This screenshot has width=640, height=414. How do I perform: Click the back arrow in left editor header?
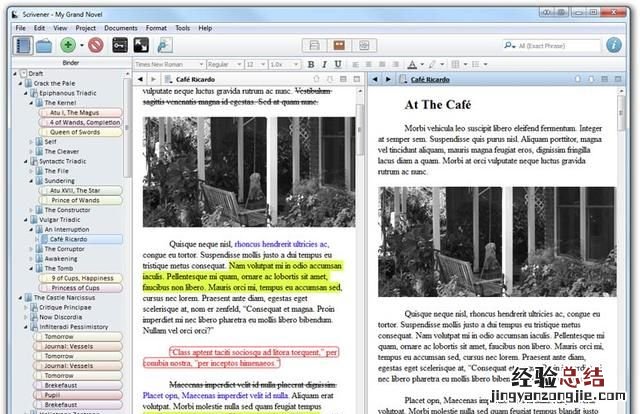click(139, 79)
